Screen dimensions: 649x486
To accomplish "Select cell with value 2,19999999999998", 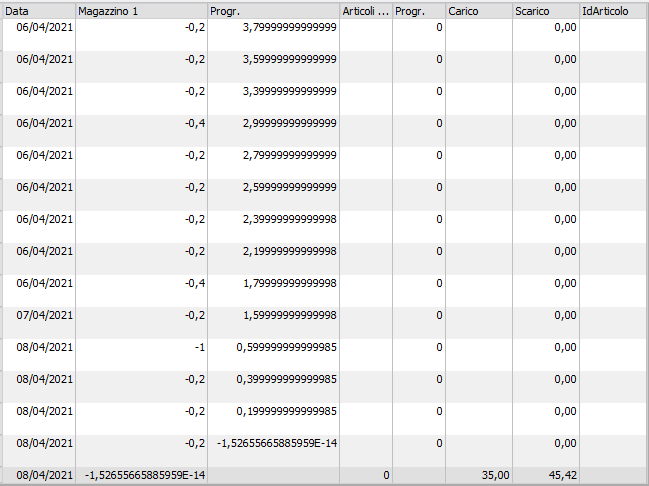I will tap(274, 259).
